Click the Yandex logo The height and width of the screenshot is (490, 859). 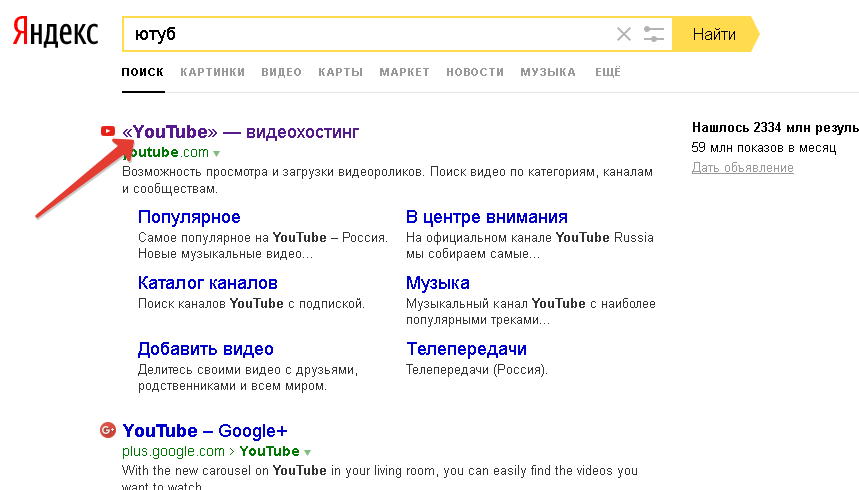point(55,34)
